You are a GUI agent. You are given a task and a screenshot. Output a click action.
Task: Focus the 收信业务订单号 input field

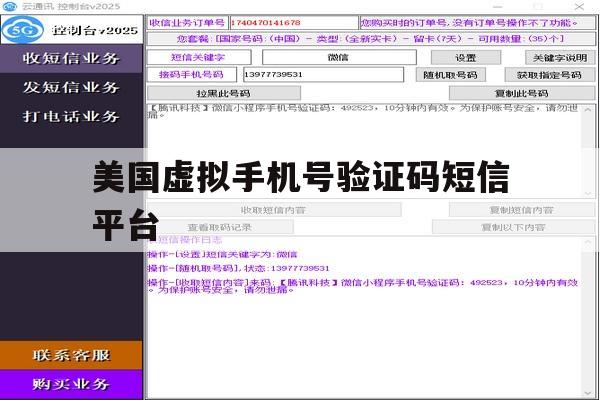pyautogui.click(x=293, y=23)
